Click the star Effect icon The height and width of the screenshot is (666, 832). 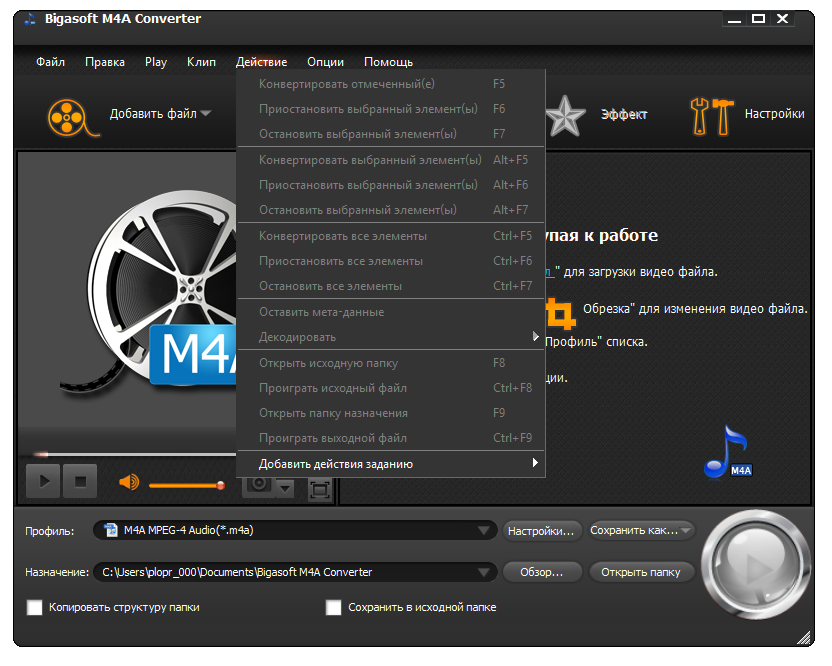[x=565, y=115]
